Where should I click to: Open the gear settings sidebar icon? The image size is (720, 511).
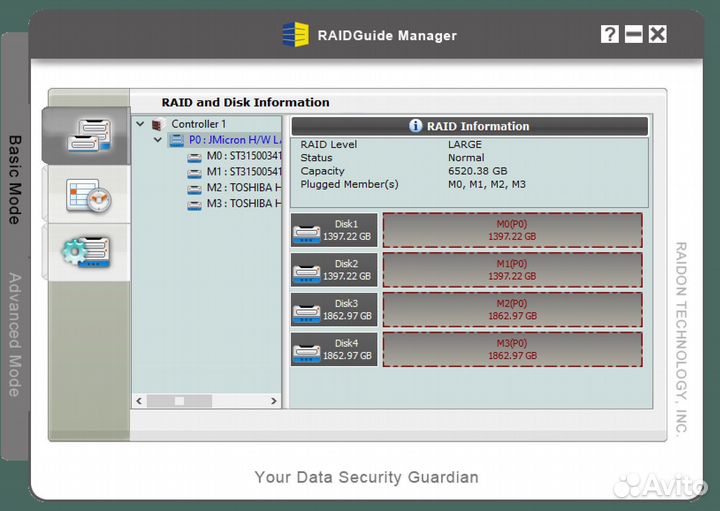[x=87, y=253]
